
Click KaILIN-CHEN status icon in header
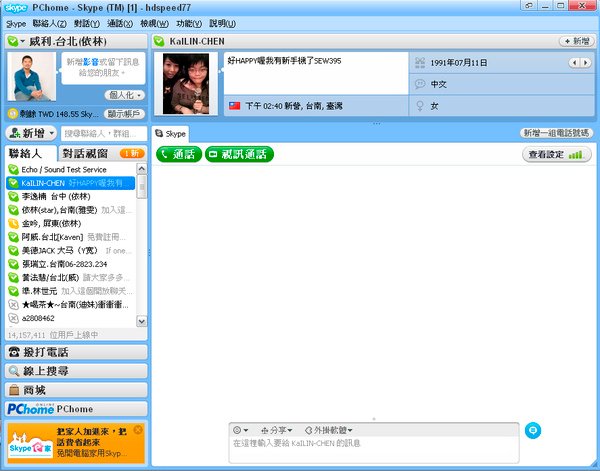point(159,41)
